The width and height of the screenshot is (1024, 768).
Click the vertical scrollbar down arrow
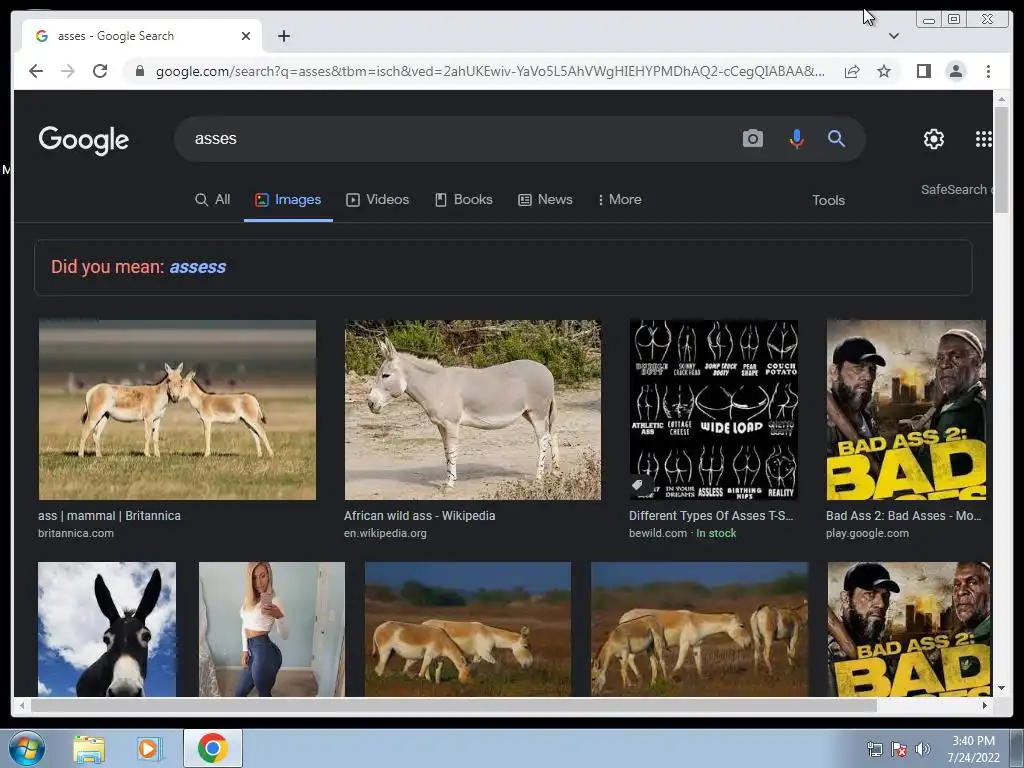(1001, 688)
